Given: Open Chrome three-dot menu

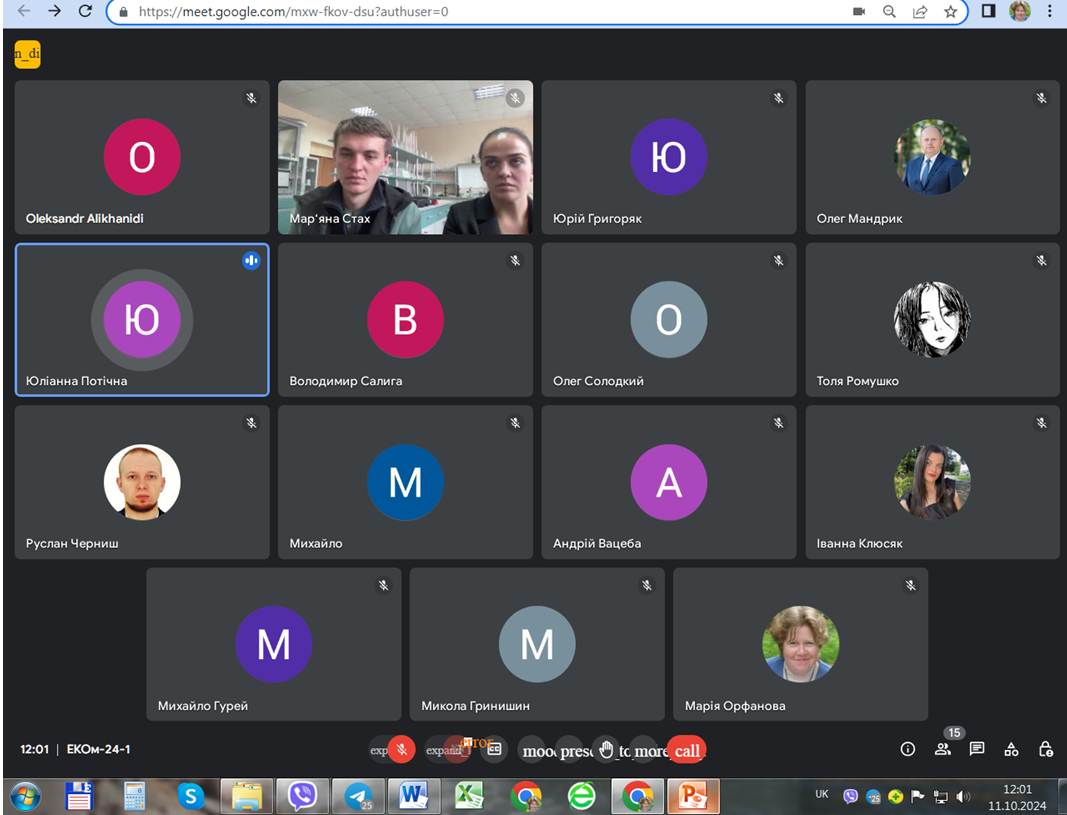Looking at the screenshot, I should (1050, 12).
